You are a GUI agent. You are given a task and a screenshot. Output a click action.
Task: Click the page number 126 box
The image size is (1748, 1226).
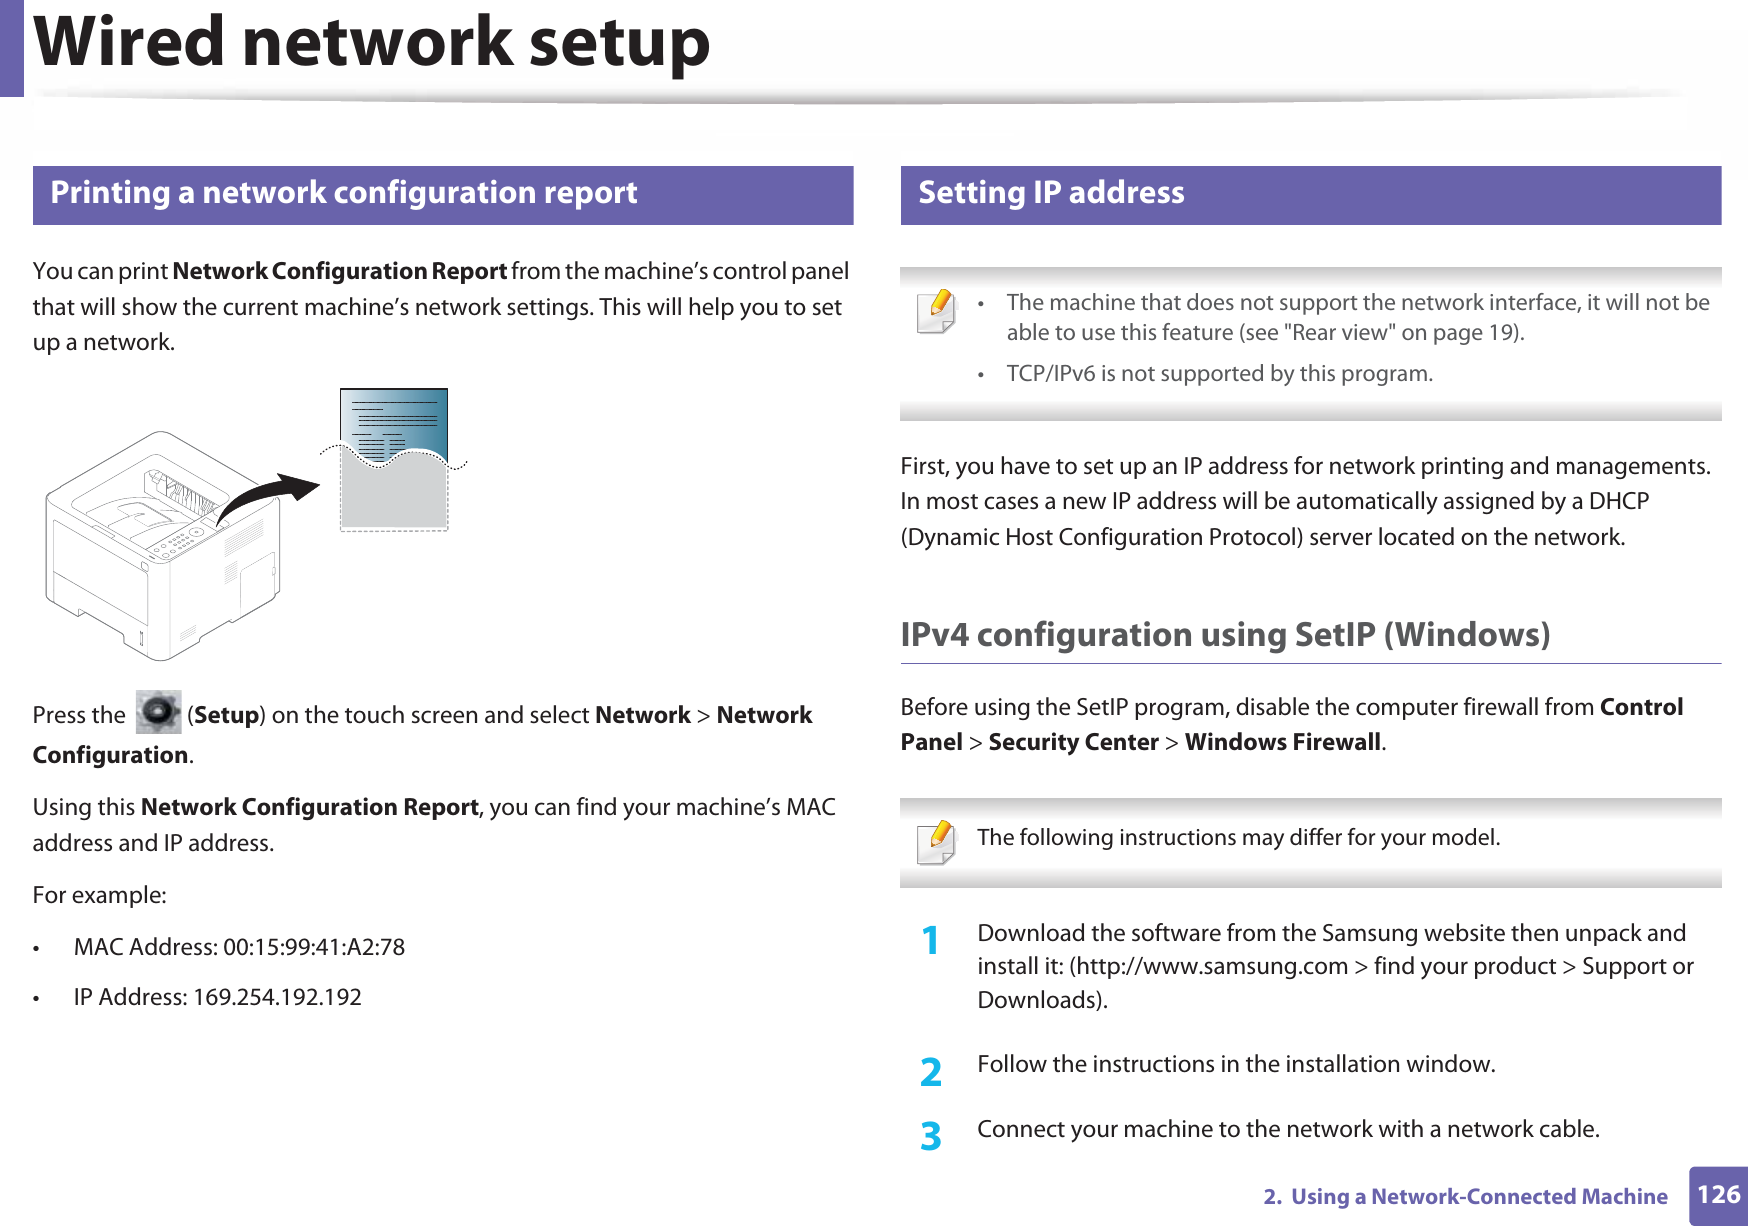[x=1717, y=1195]
